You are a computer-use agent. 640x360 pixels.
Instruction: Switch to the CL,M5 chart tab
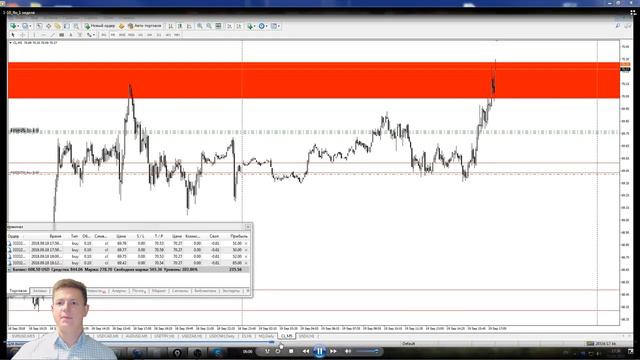coord(287,336)
